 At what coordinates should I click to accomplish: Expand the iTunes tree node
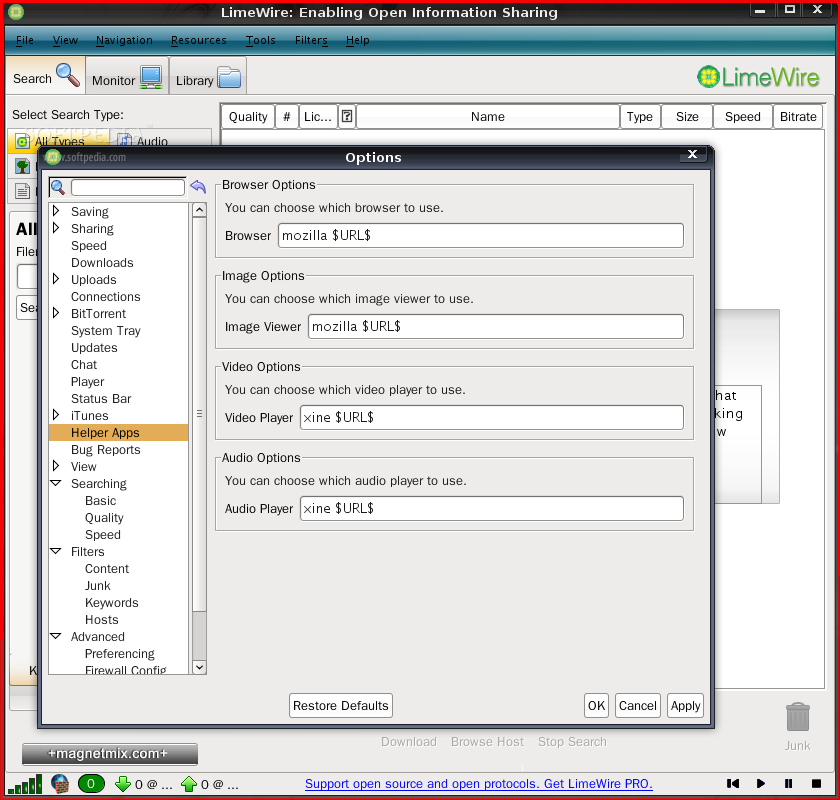(x=56, y=415)
